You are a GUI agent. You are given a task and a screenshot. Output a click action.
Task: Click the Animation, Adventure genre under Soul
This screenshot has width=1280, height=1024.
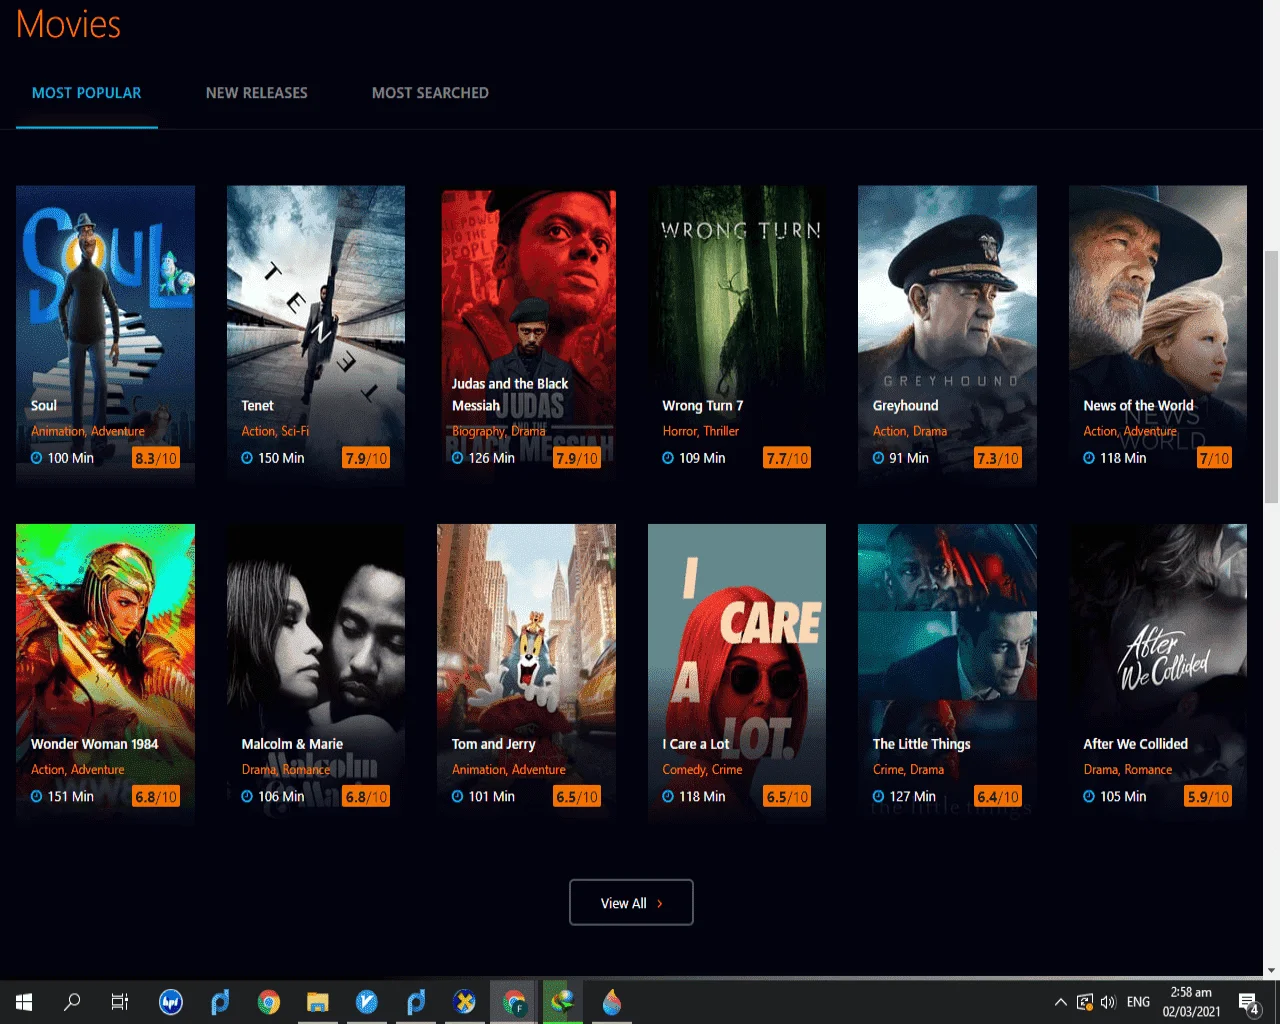tap(88, 432)
